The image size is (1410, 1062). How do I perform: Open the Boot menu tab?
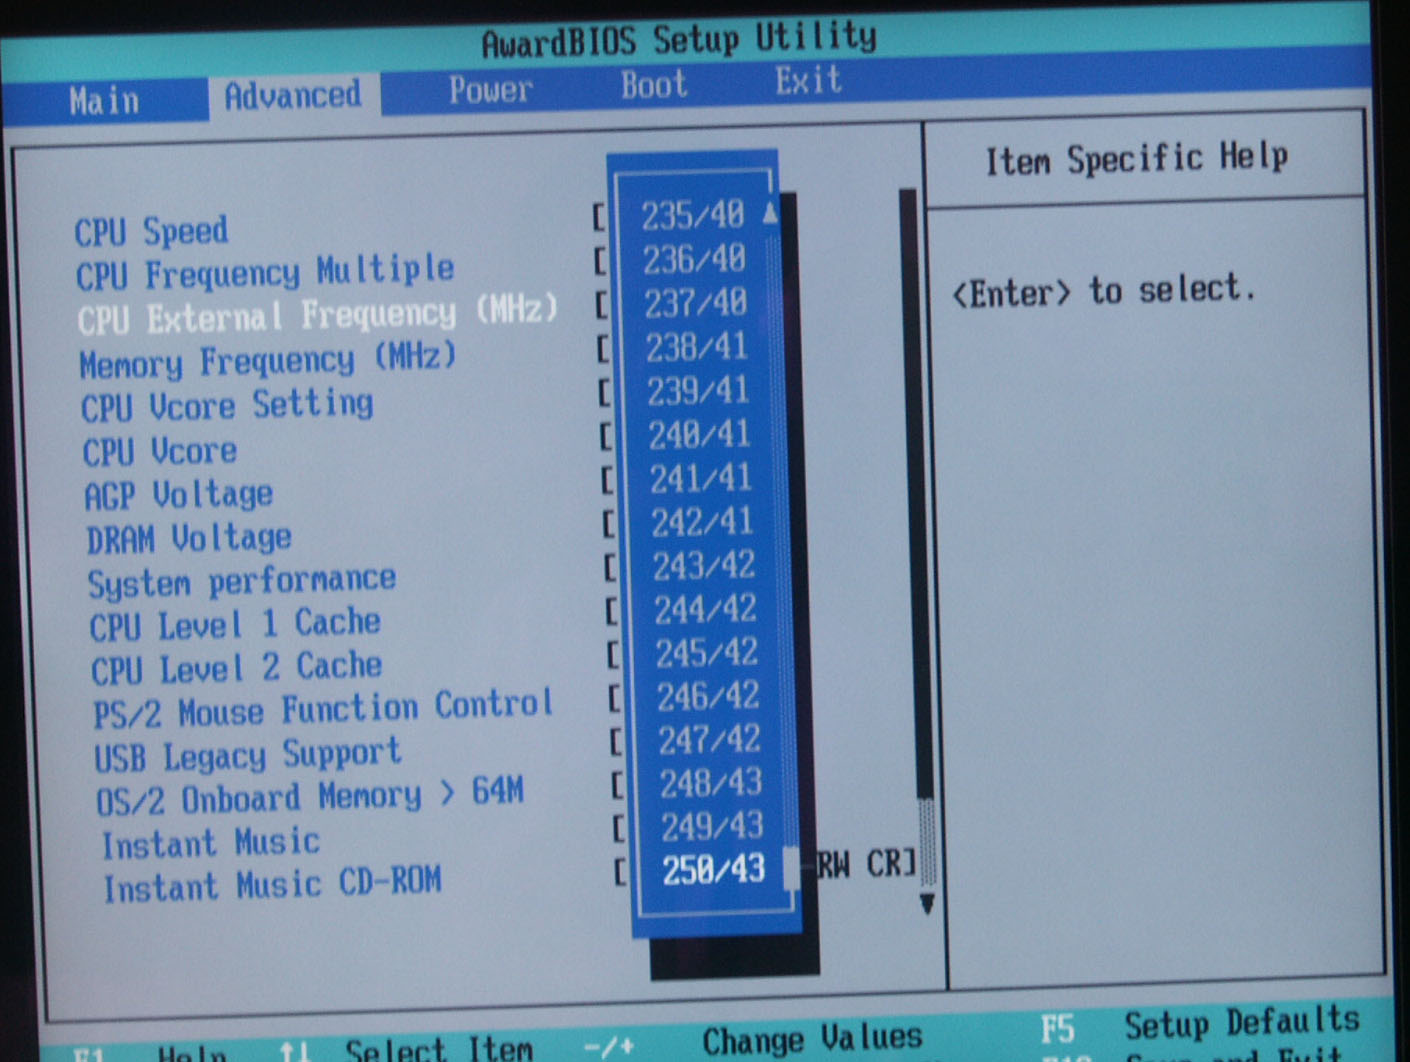pyautogui.click(x=654, y=85)
